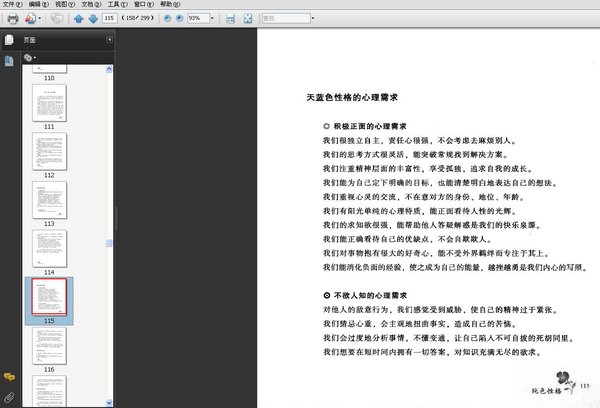The width and height of the screenshot is (600, 408).
Task: Select page thumbnail 113
Action: click(49, 200)
